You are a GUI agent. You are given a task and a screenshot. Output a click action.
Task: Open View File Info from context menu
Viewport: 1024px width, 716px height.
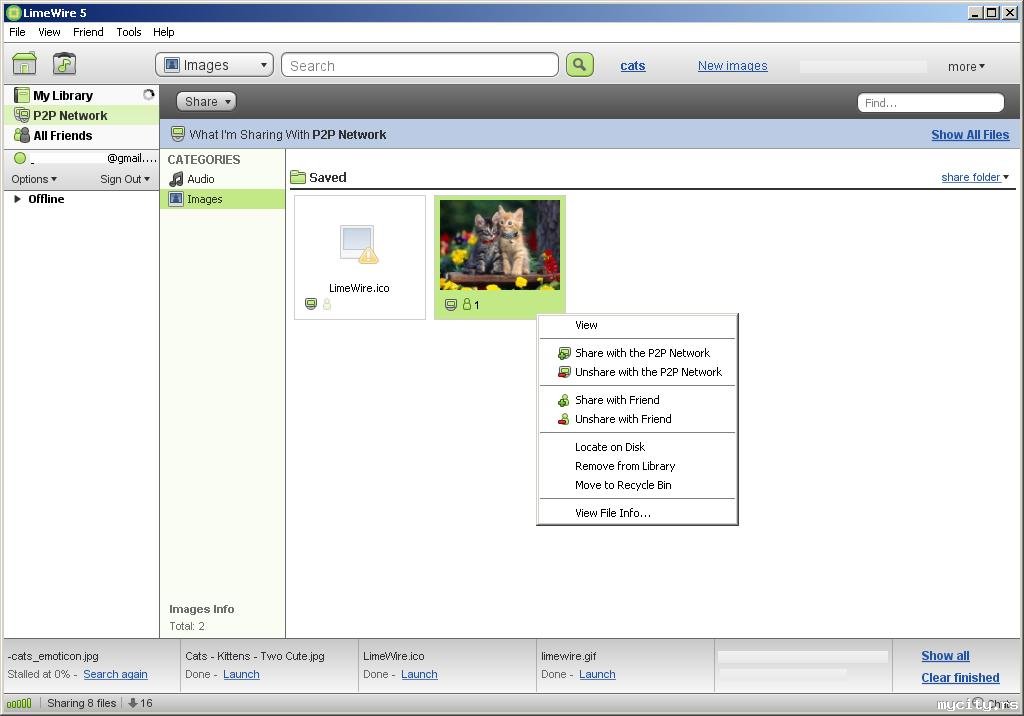[x=637, y=513]
